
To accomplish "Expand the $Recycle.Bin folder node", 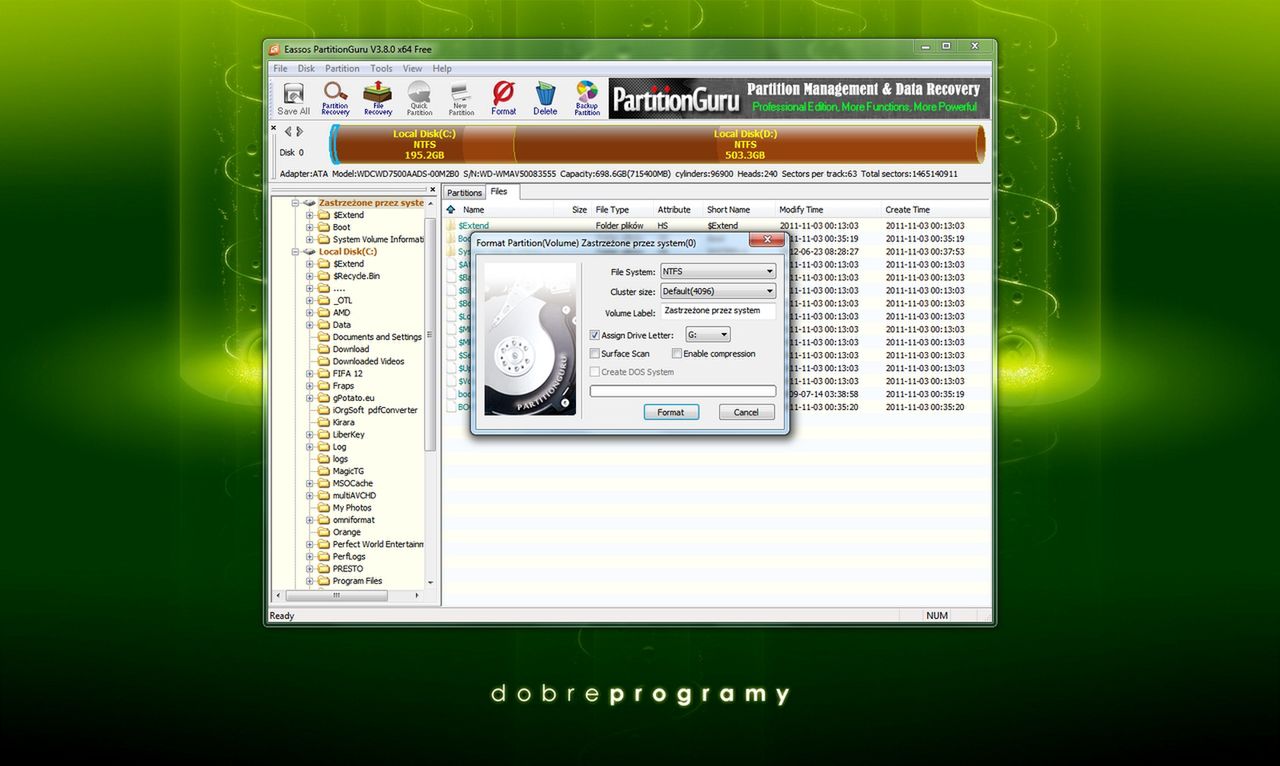I will [310, 276].
